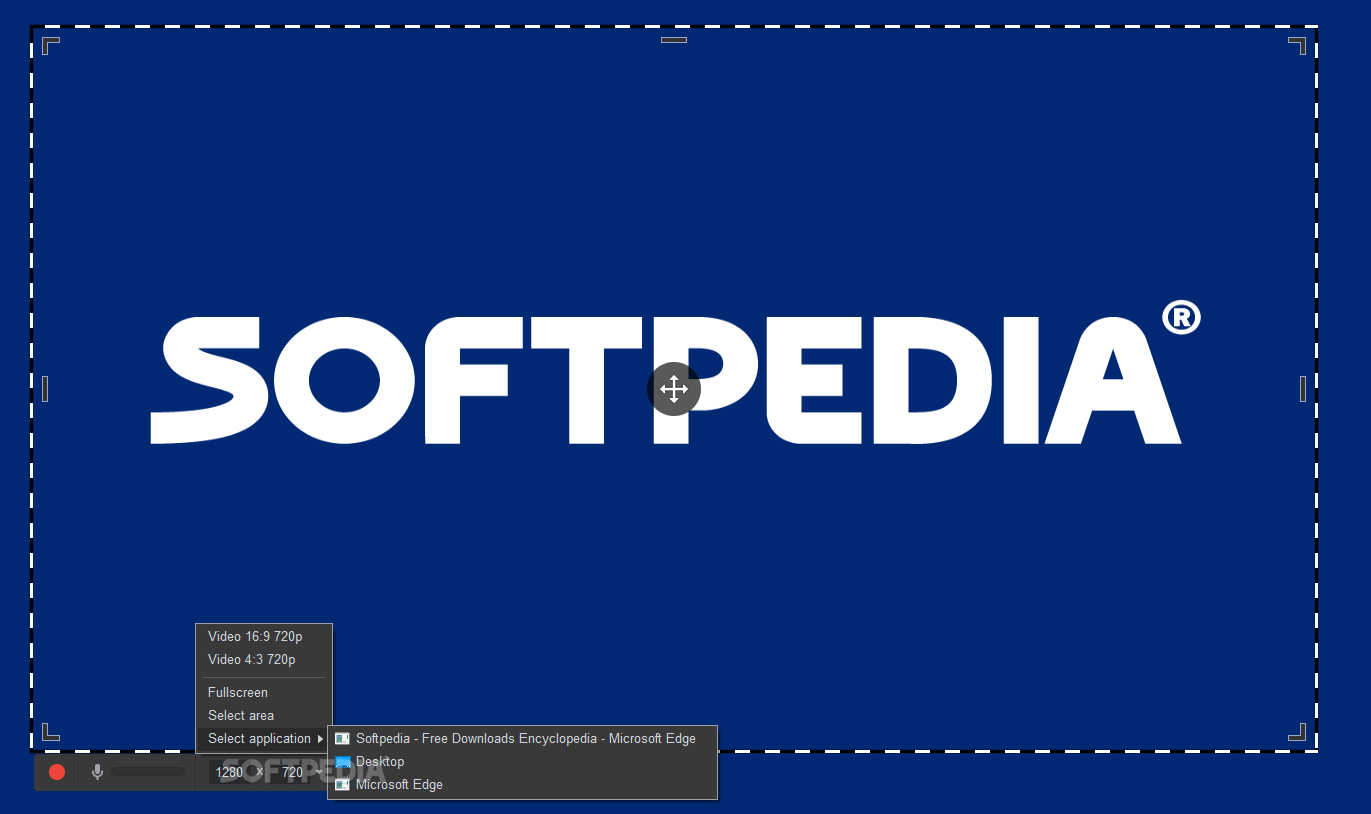Click the right edge middle handle

pos(1303,389)
